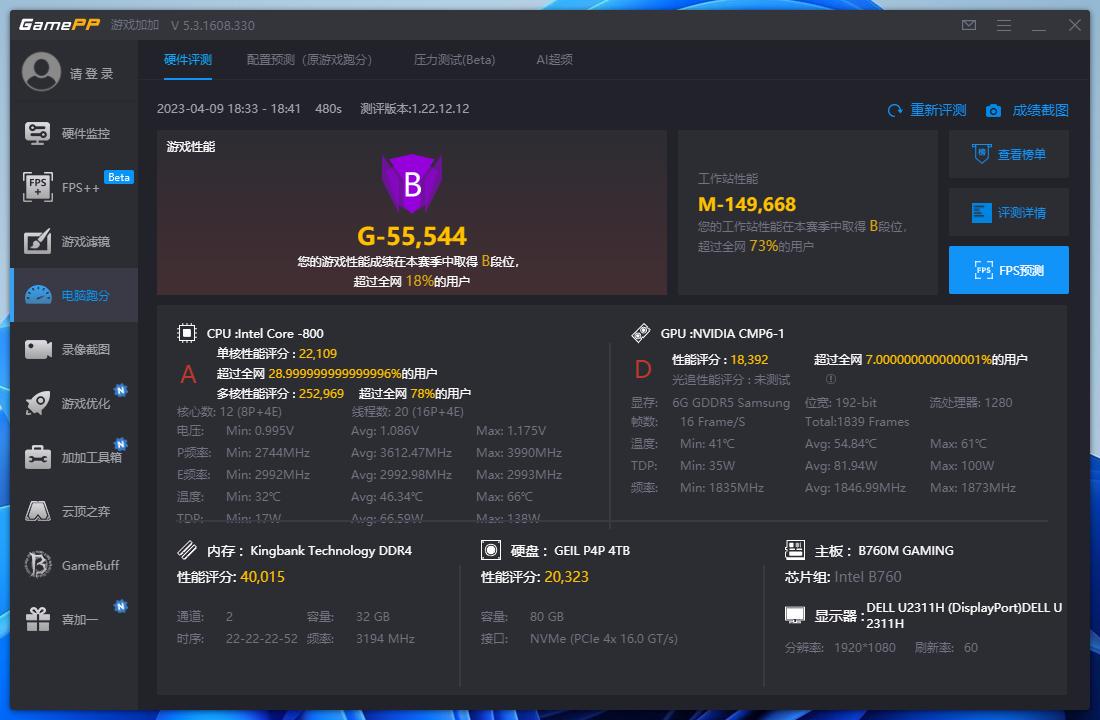Click GPU performance score 18,392
This screenshot has height=720, width=1100.
[749, 359]
